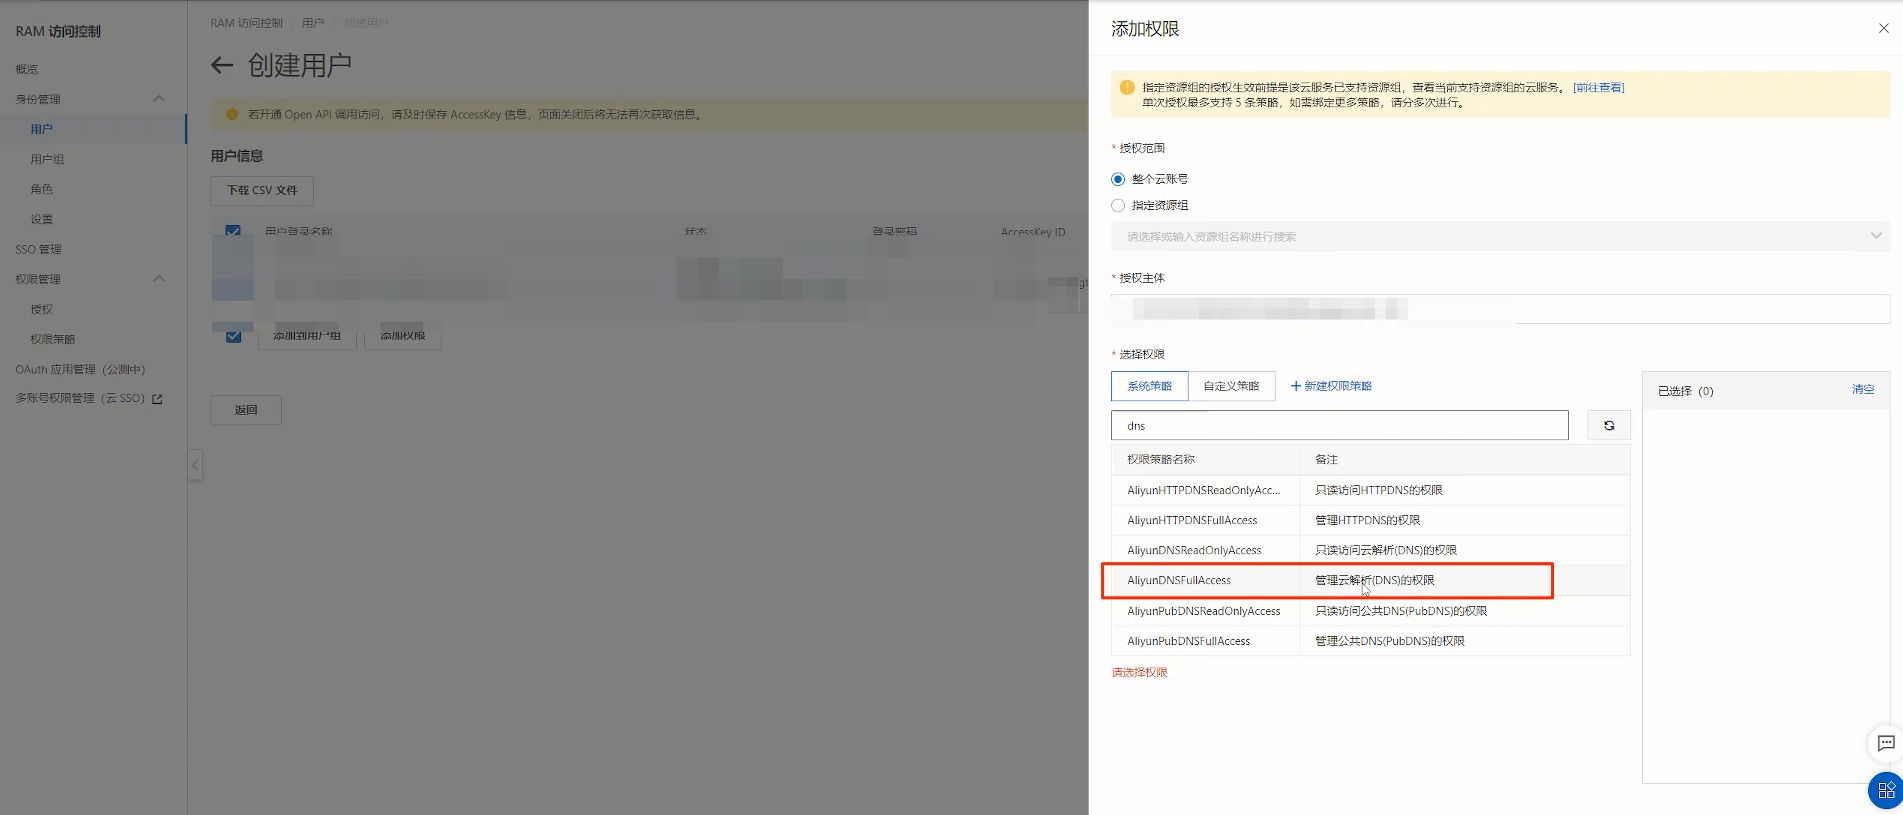Collapse the 权限管理 section in the sidebar

click(159, 278)
